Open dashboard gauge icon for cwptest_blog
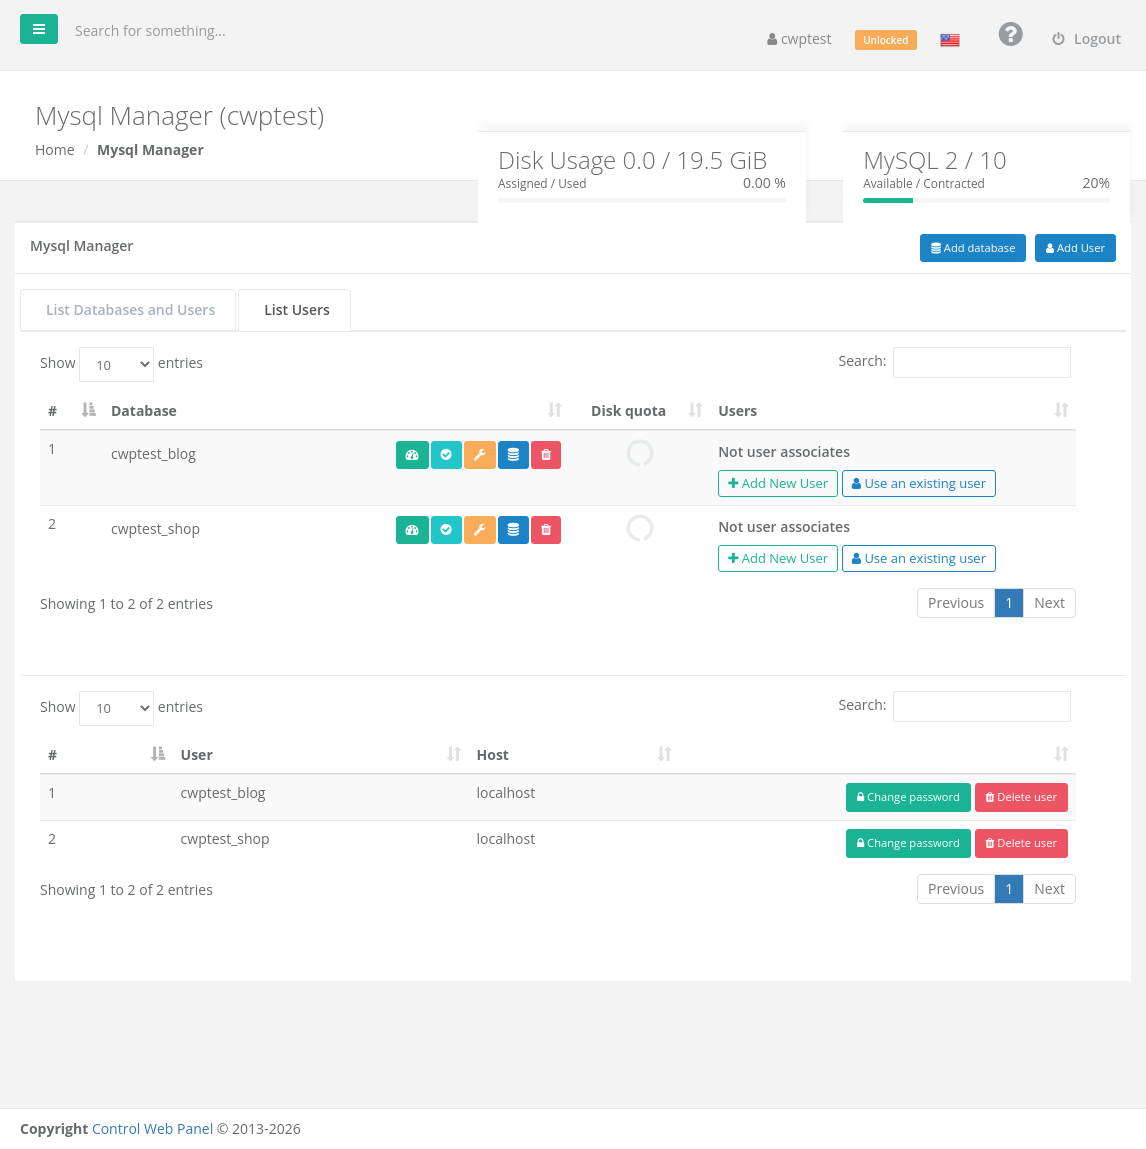This screenshot has height=1149, width=1146. click(412, 455)
